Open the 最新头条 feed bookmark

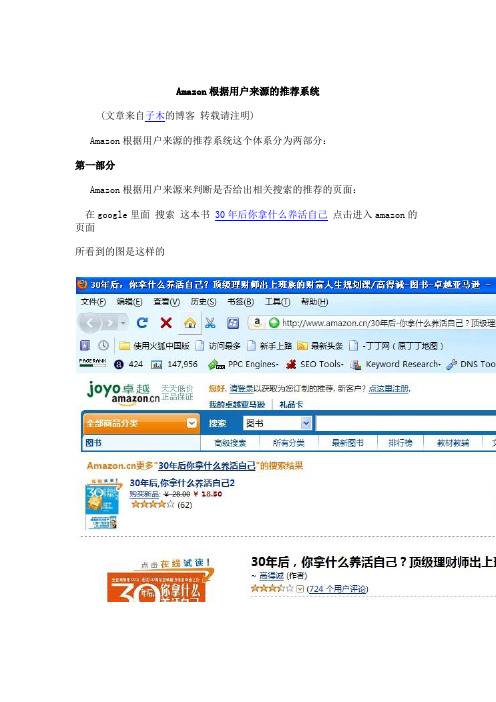click(321, 346)
